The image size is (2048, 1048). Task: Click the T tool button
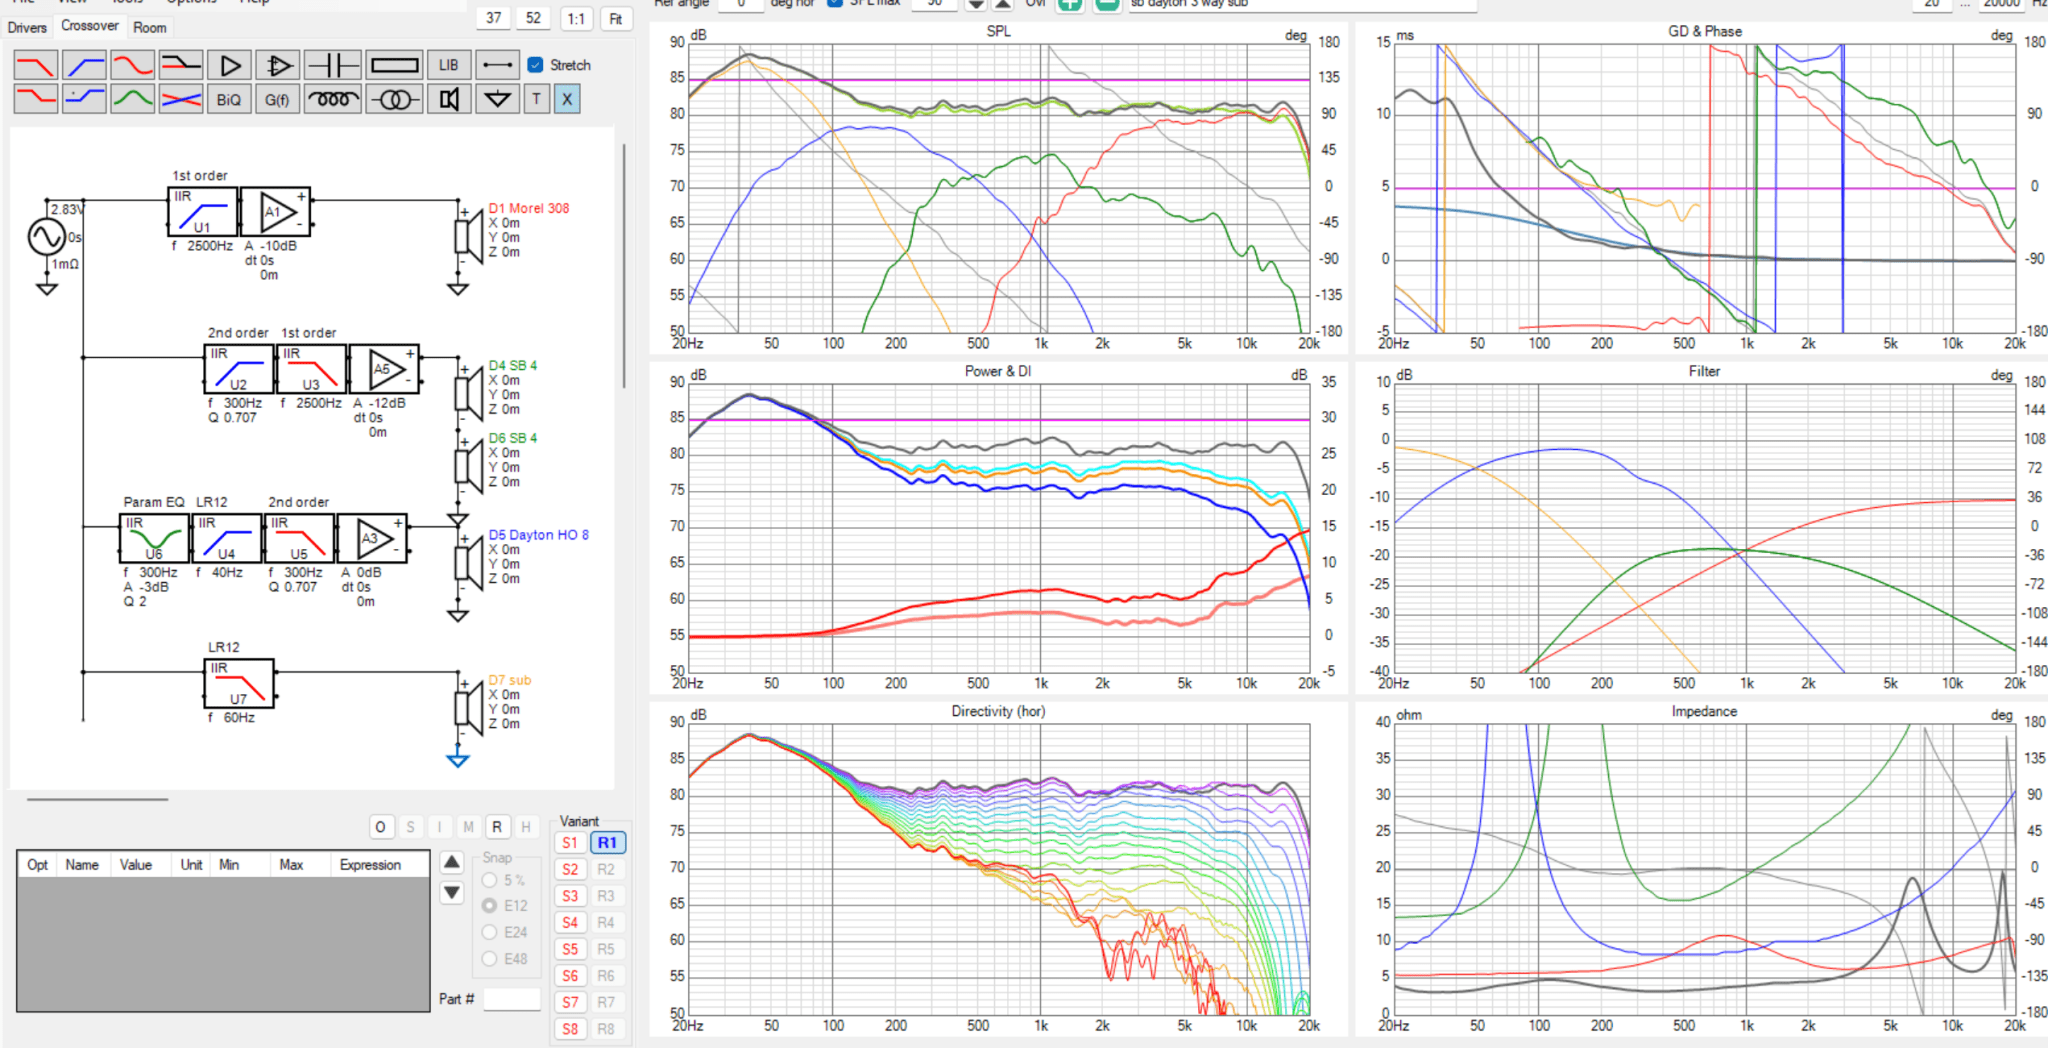pos(537,99)
